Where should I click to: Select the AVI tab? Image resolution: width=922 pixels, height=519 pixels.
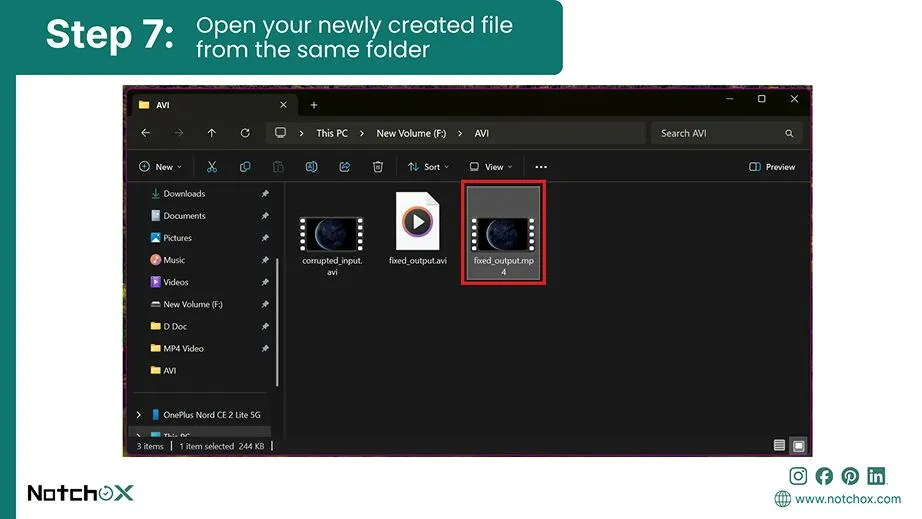click(x=213, y=105)
